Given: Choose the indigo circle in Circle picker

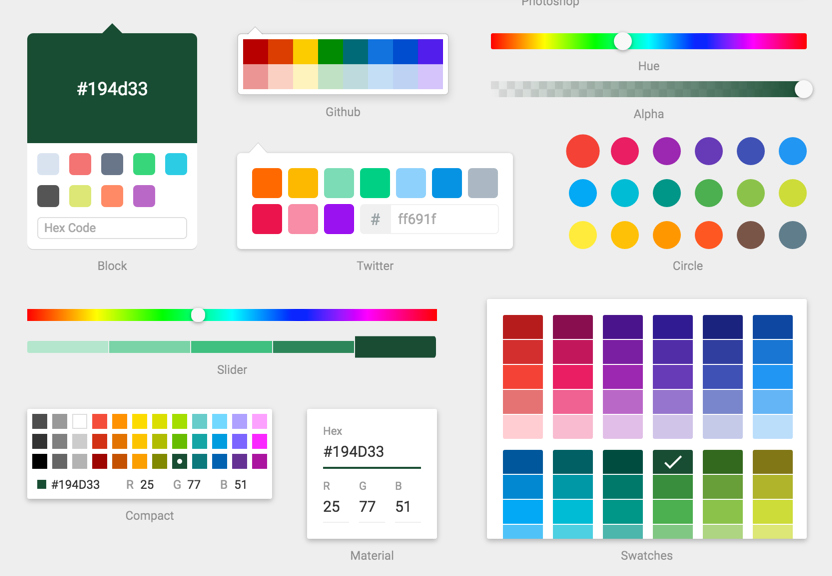Looking at the screenshot, I should 751,151.
